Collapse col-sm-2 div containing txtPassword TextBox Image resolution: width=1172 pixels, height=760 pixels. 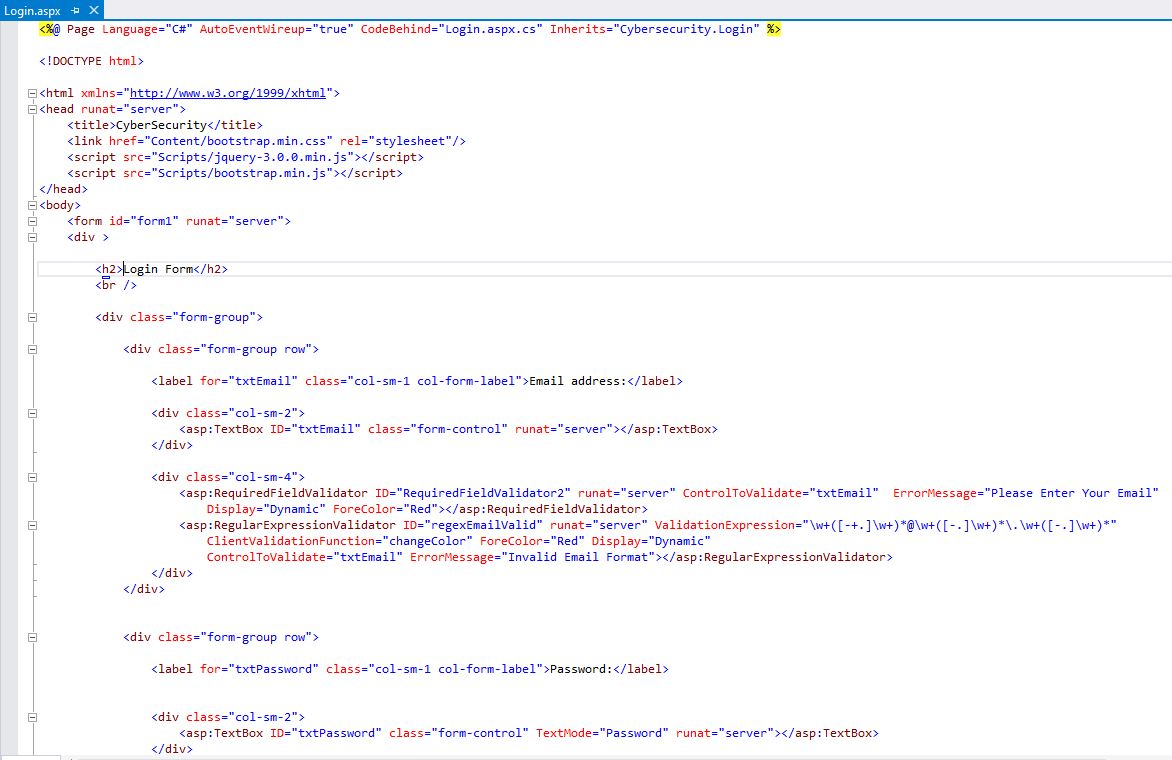pyautogui.click(x=32, y=717)
